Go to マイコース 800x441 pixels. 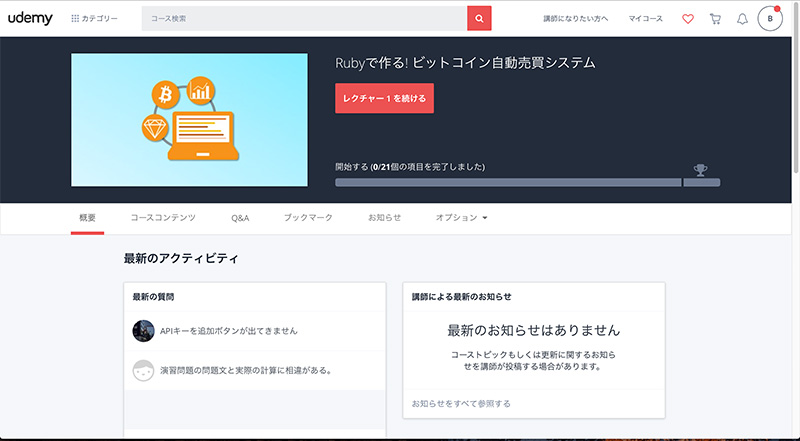tap(645, 18)
